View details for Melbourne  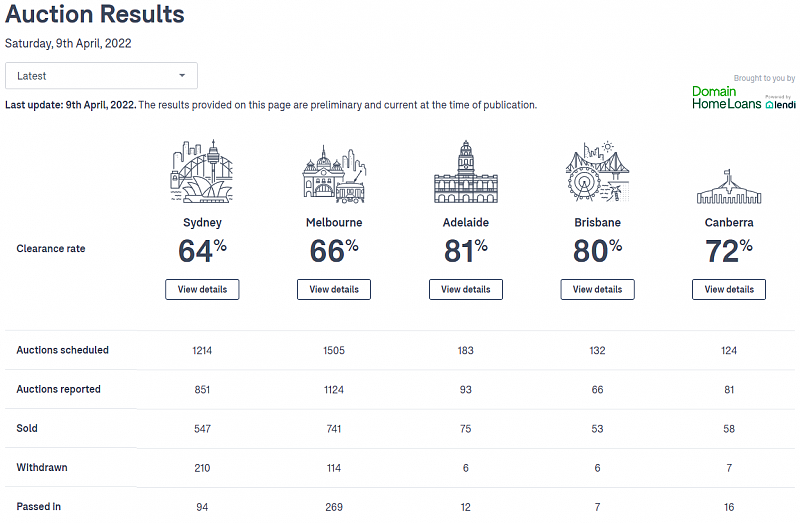pos(334,289)
